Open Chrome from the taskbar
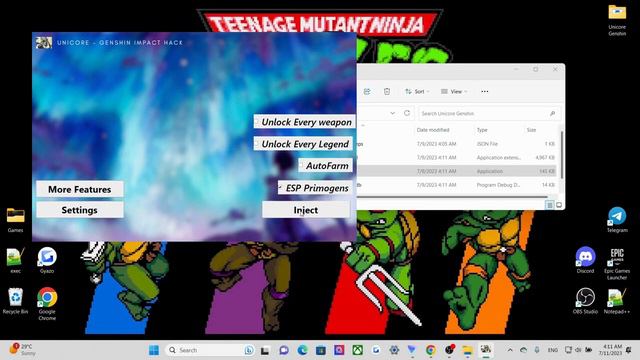The width and height of the screenshot is (640, 360). [430, 350]
